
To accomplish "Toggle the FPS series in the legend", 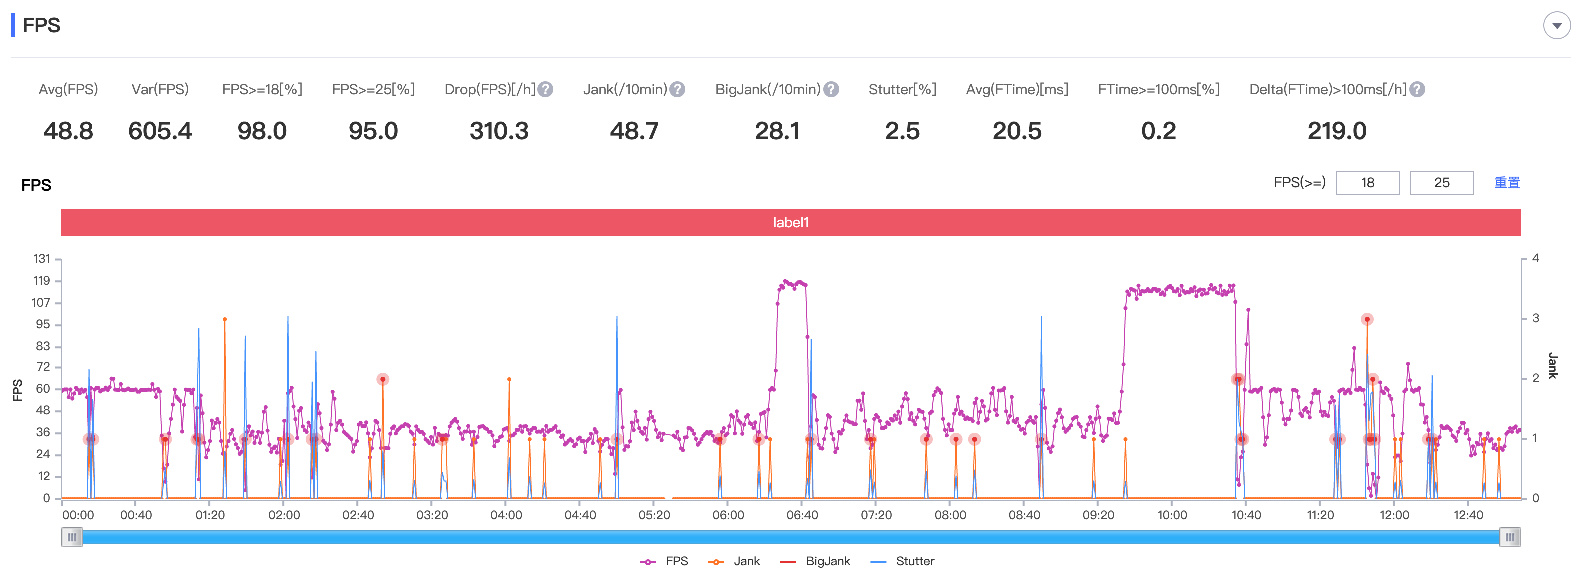I will click(x=664, y=561).
